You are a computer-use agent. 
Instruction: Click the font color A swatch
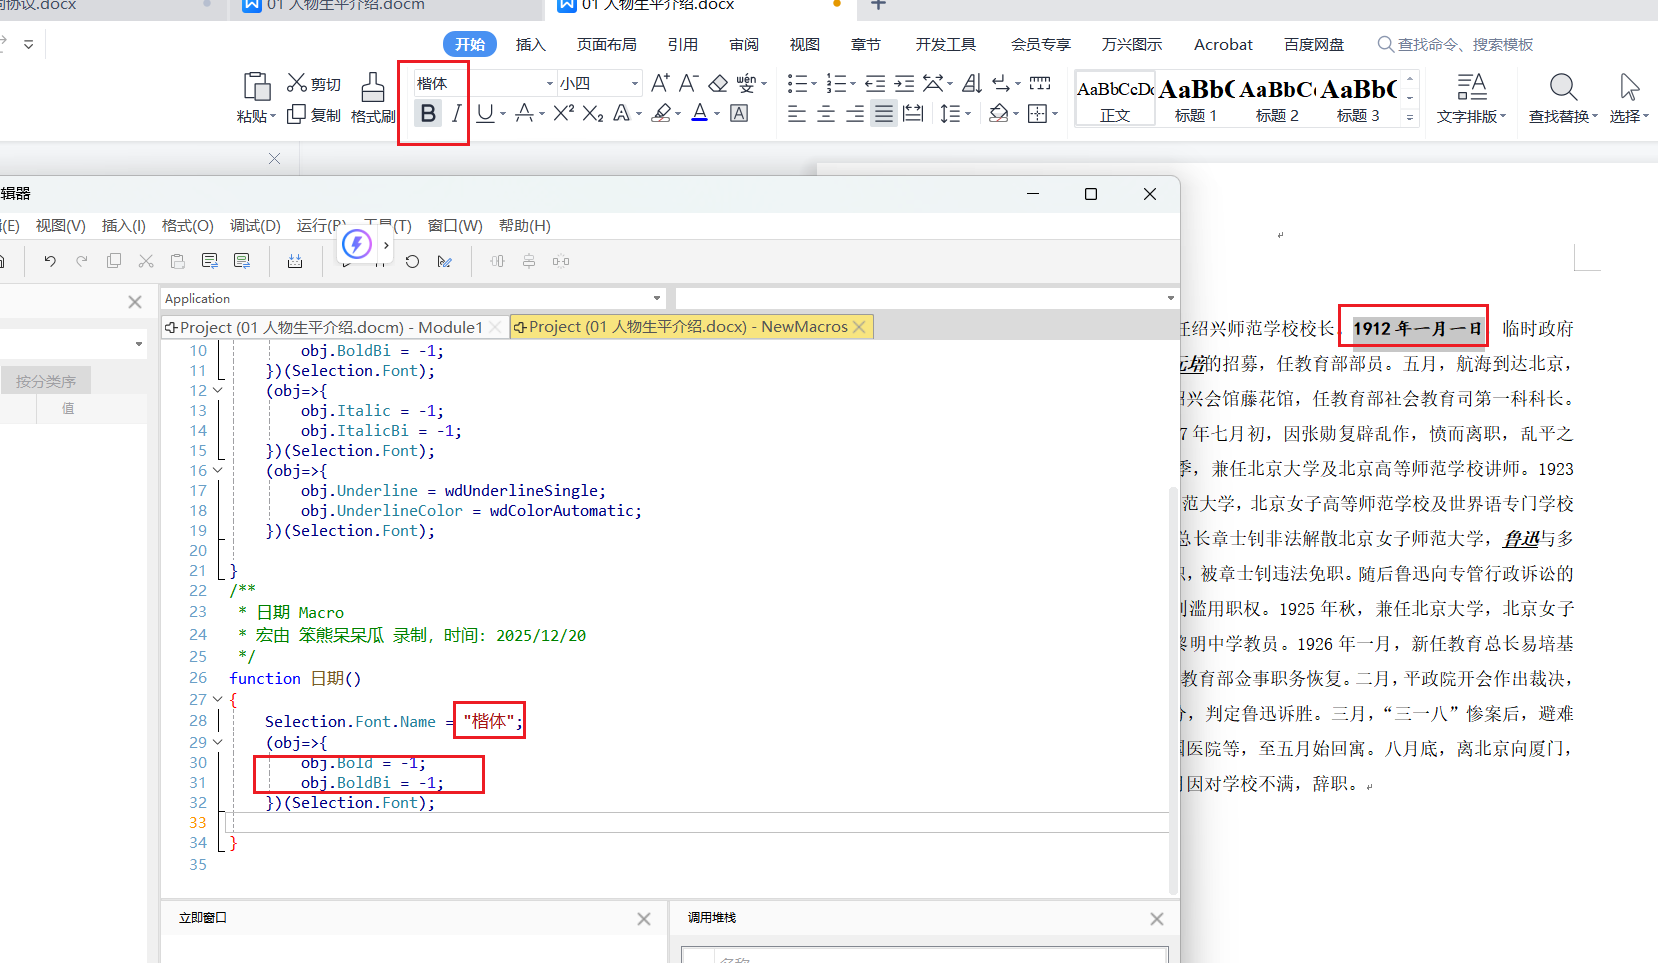point(699,114)
